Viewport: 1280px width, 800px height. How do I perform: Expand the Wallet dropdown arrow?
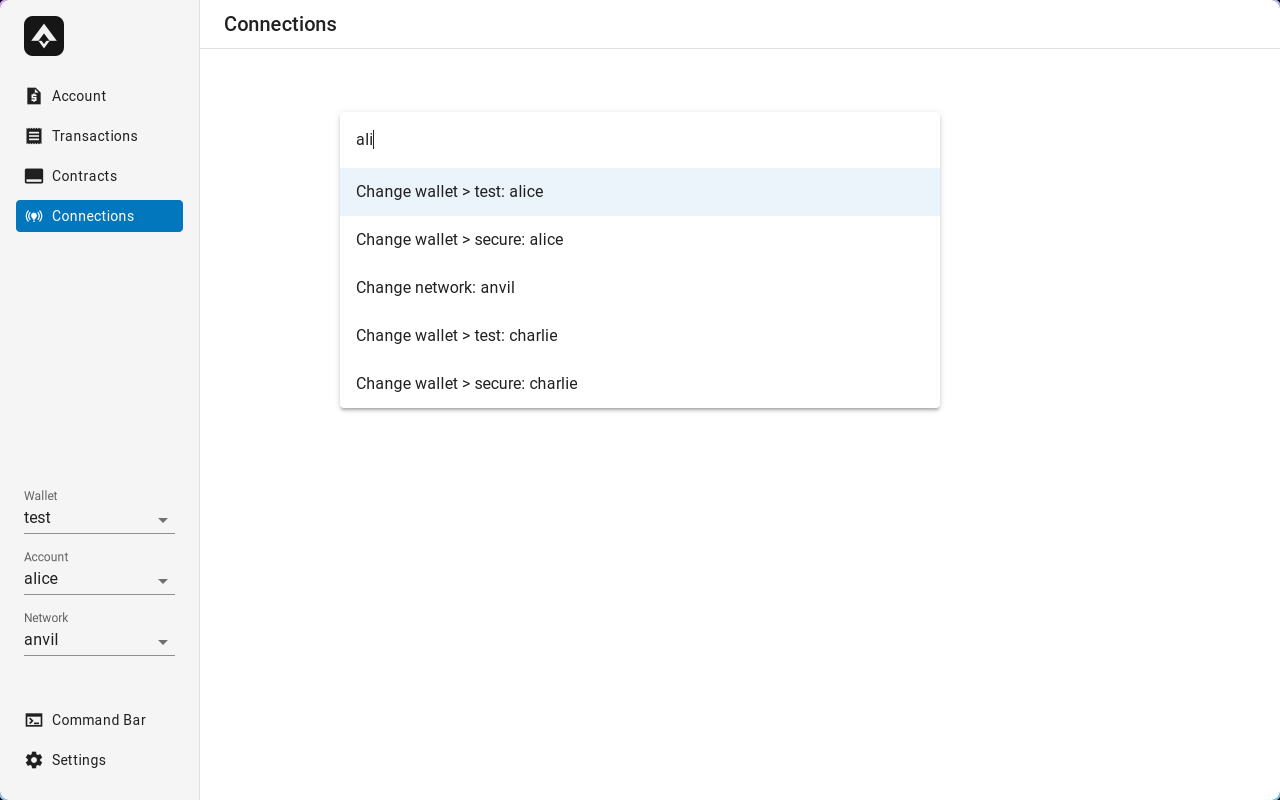coord(163,520)
